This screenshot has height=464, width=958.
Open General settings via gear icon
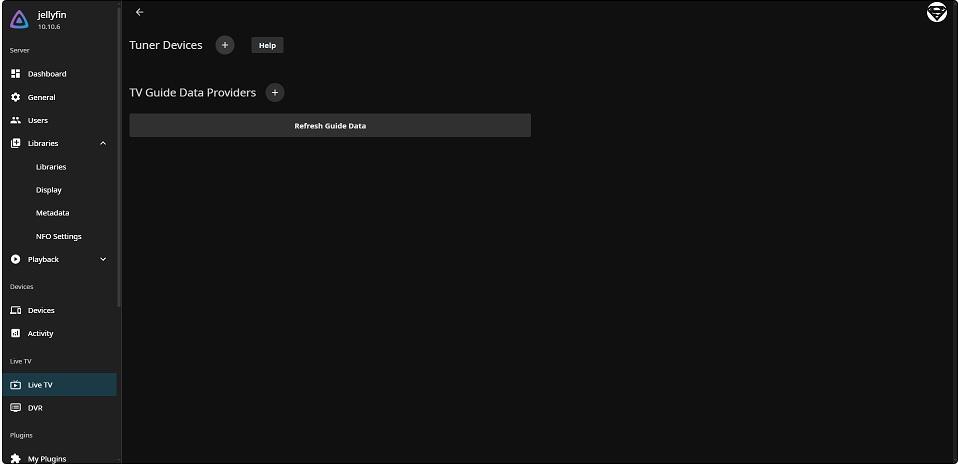[15, 97]
